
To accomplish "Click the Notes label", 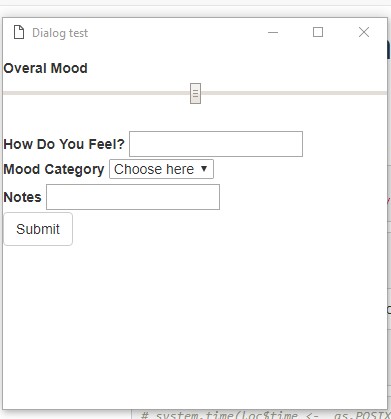I will click(22, 197).
